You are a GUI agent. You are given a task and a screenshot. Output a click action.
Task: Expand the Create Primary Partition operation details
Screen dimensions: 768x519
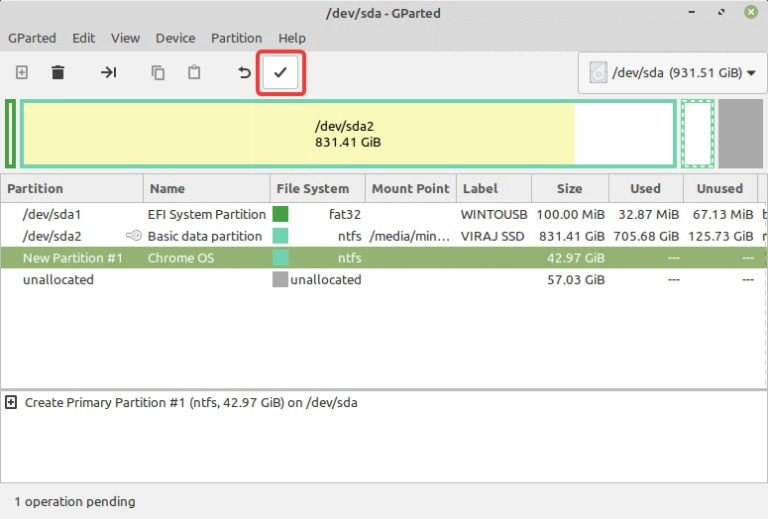pos(11,403)
